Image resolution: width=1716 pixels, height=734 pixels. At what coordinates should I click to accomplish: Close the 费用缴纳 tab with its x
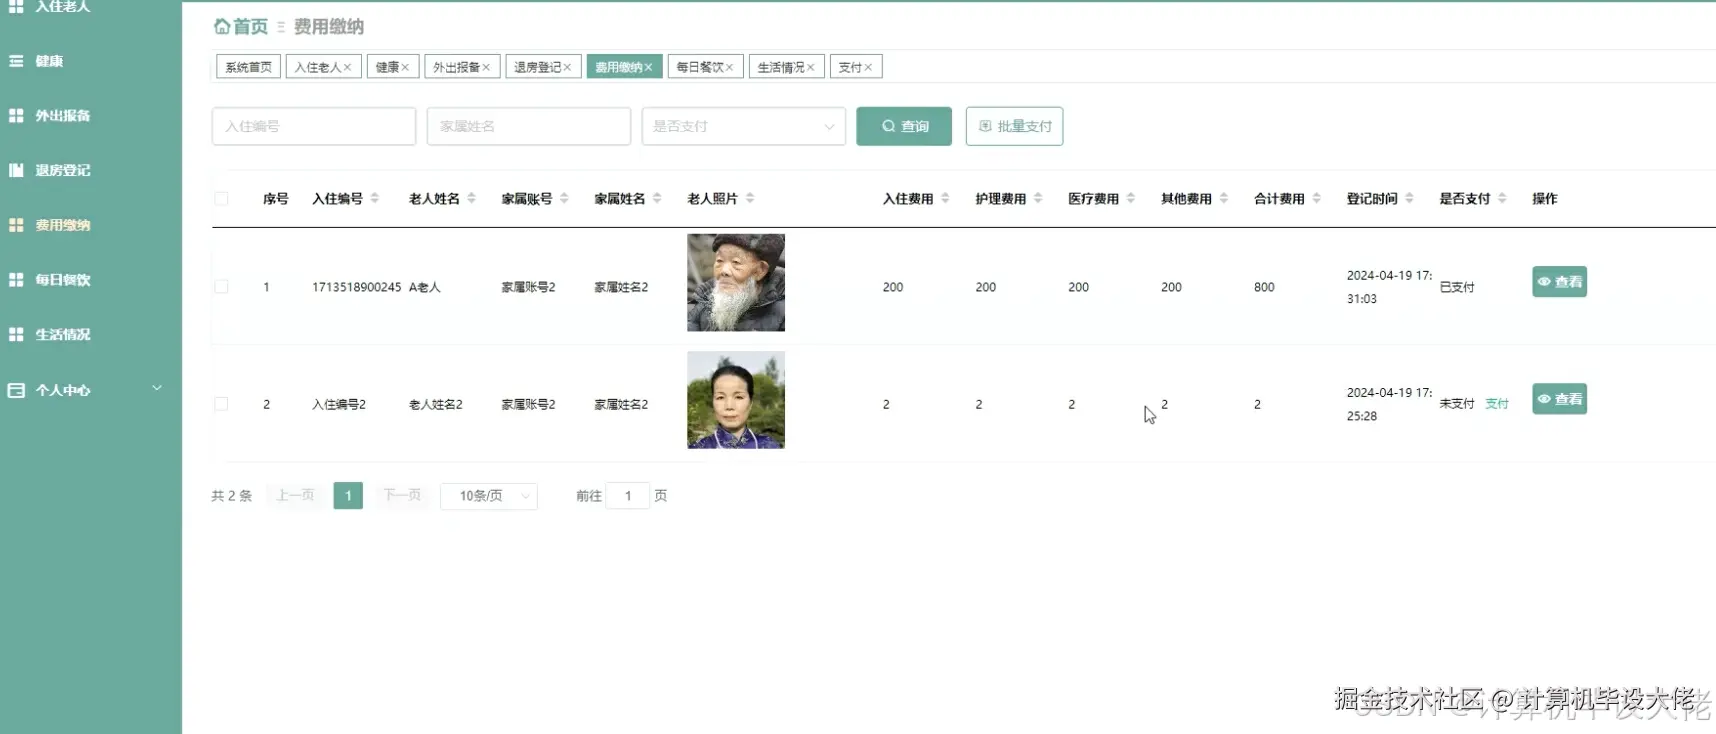coord(648,67)
